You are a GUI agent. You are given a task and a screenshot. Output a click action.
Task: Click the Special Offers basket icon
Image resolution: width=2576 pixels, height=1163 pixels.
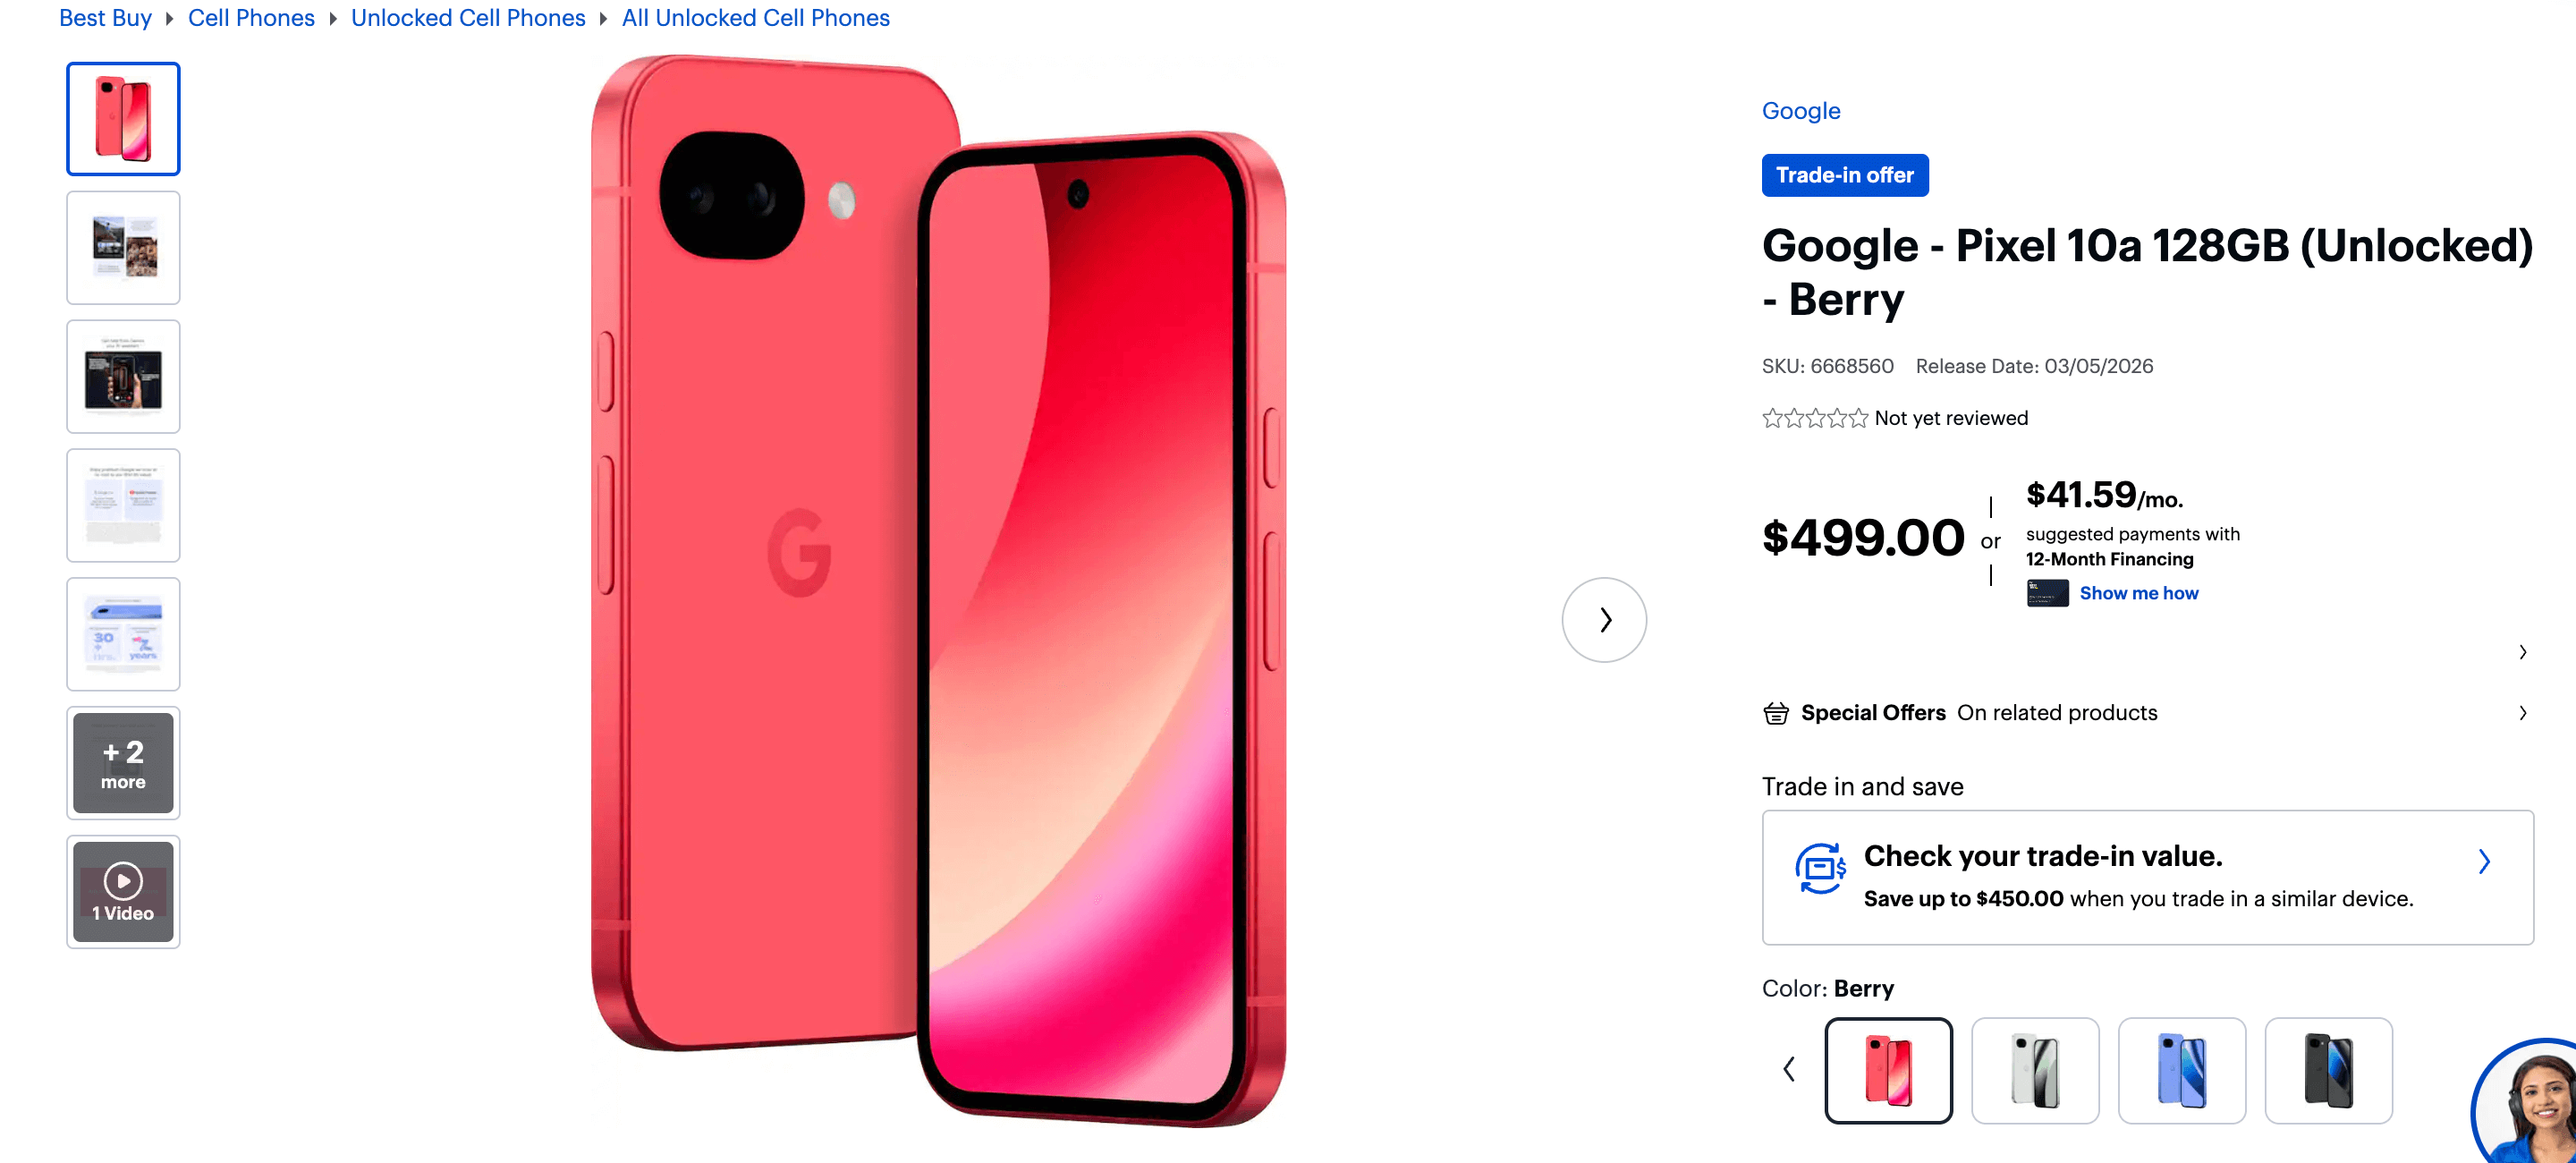[x=1776, y=713]
